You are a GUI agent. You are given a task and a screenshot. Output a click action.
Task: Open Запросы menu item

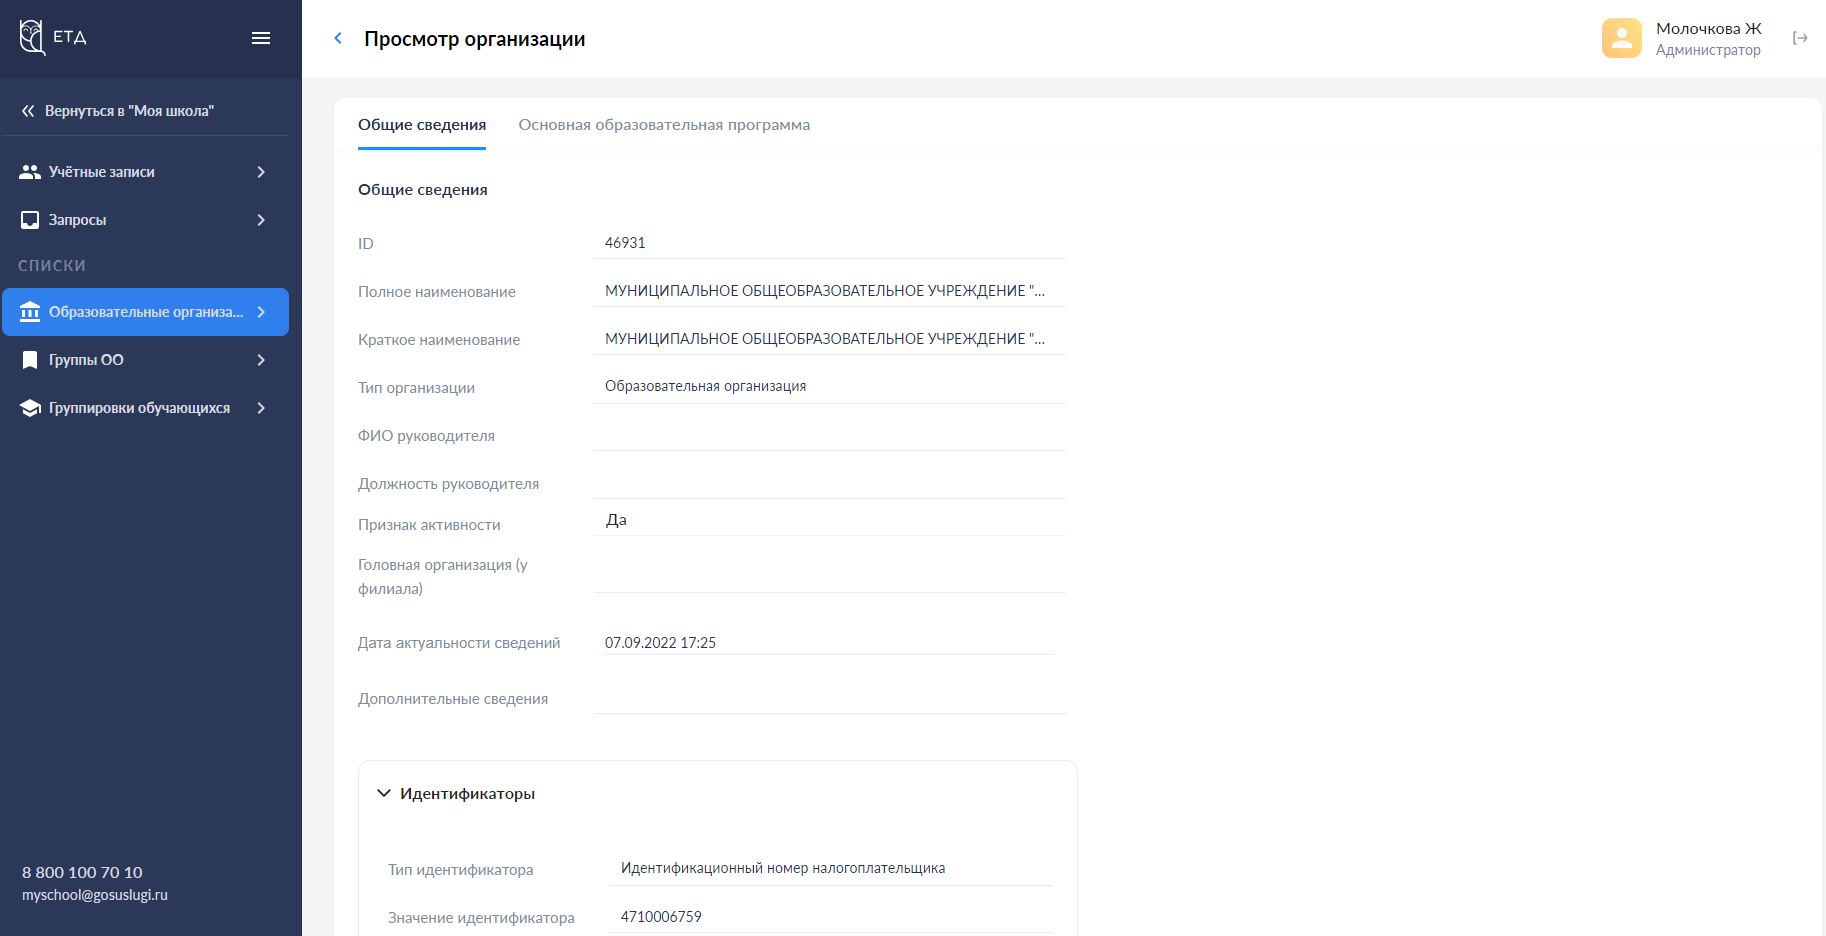point(145,220)
